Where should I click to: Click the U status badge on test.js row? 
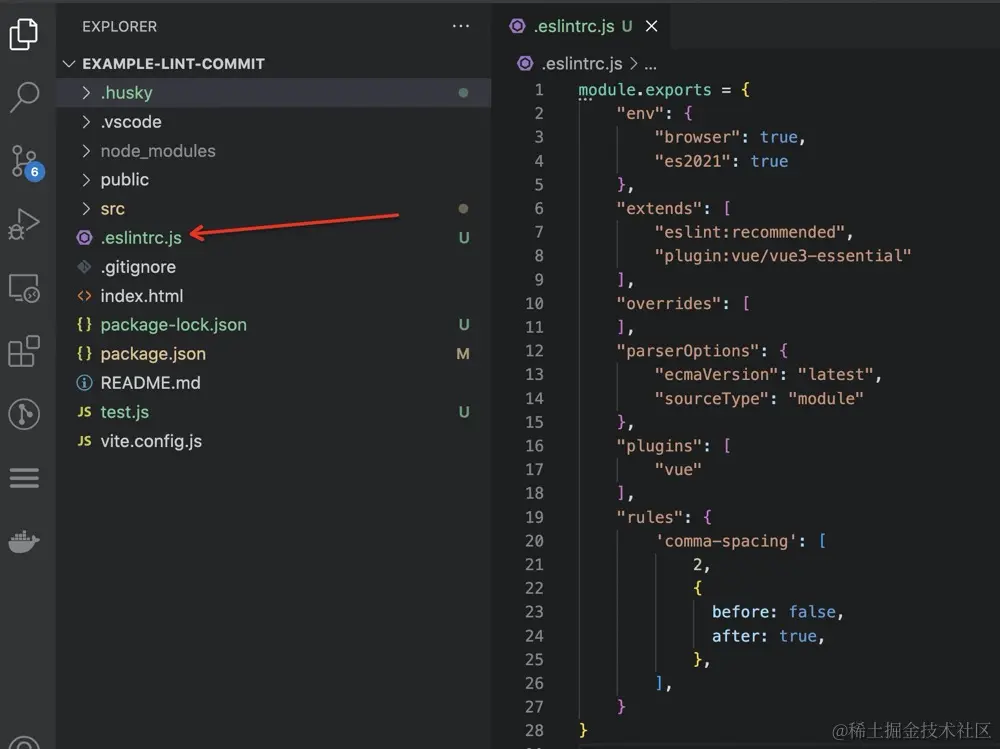coord(464,412)
